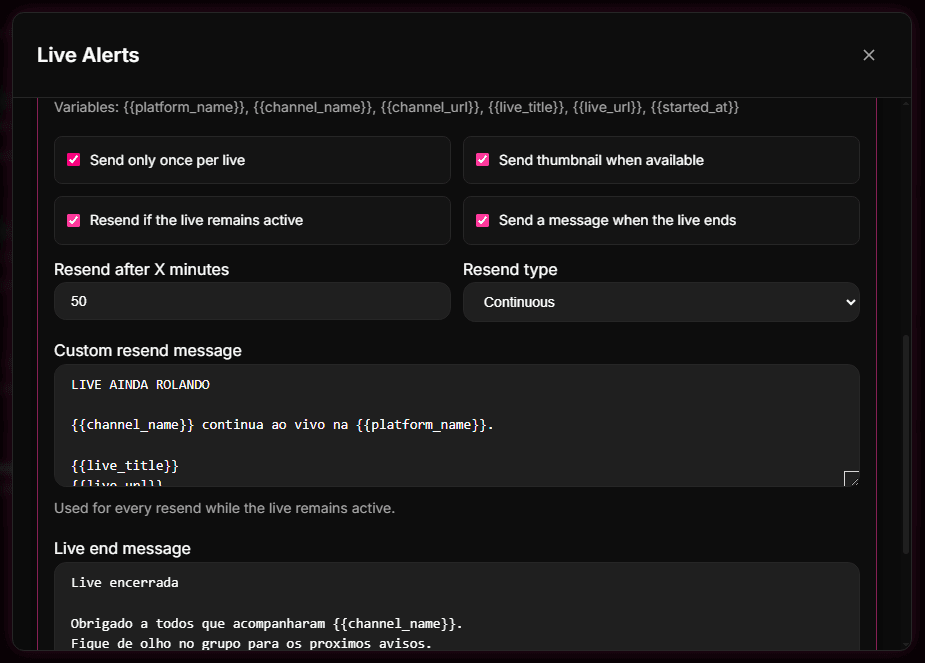Click the 'Send only once per live' label

tap(167, 160)
